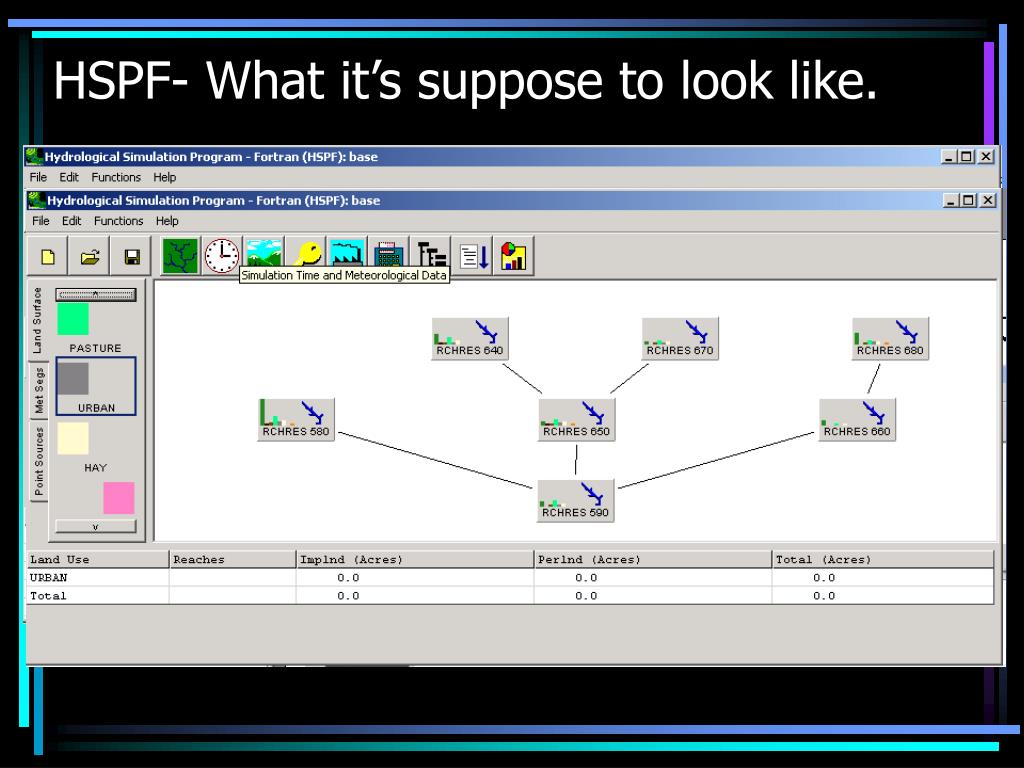This screenshot has height=768, width=1024.
Task: Open Help menu in the back window
Action: pos(165,177)
